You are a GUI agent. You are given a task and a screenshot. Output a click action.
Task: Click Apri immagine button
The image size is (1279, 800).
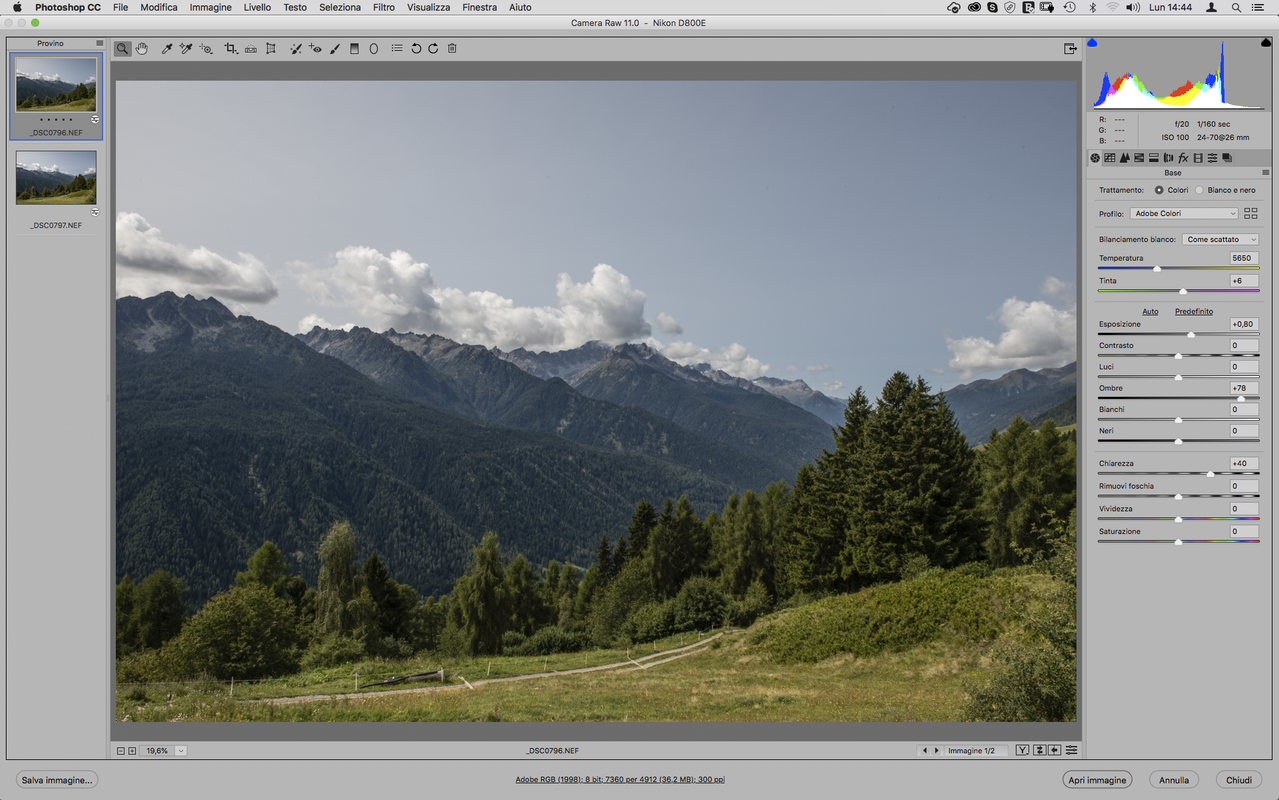(x=1097, y=780)
